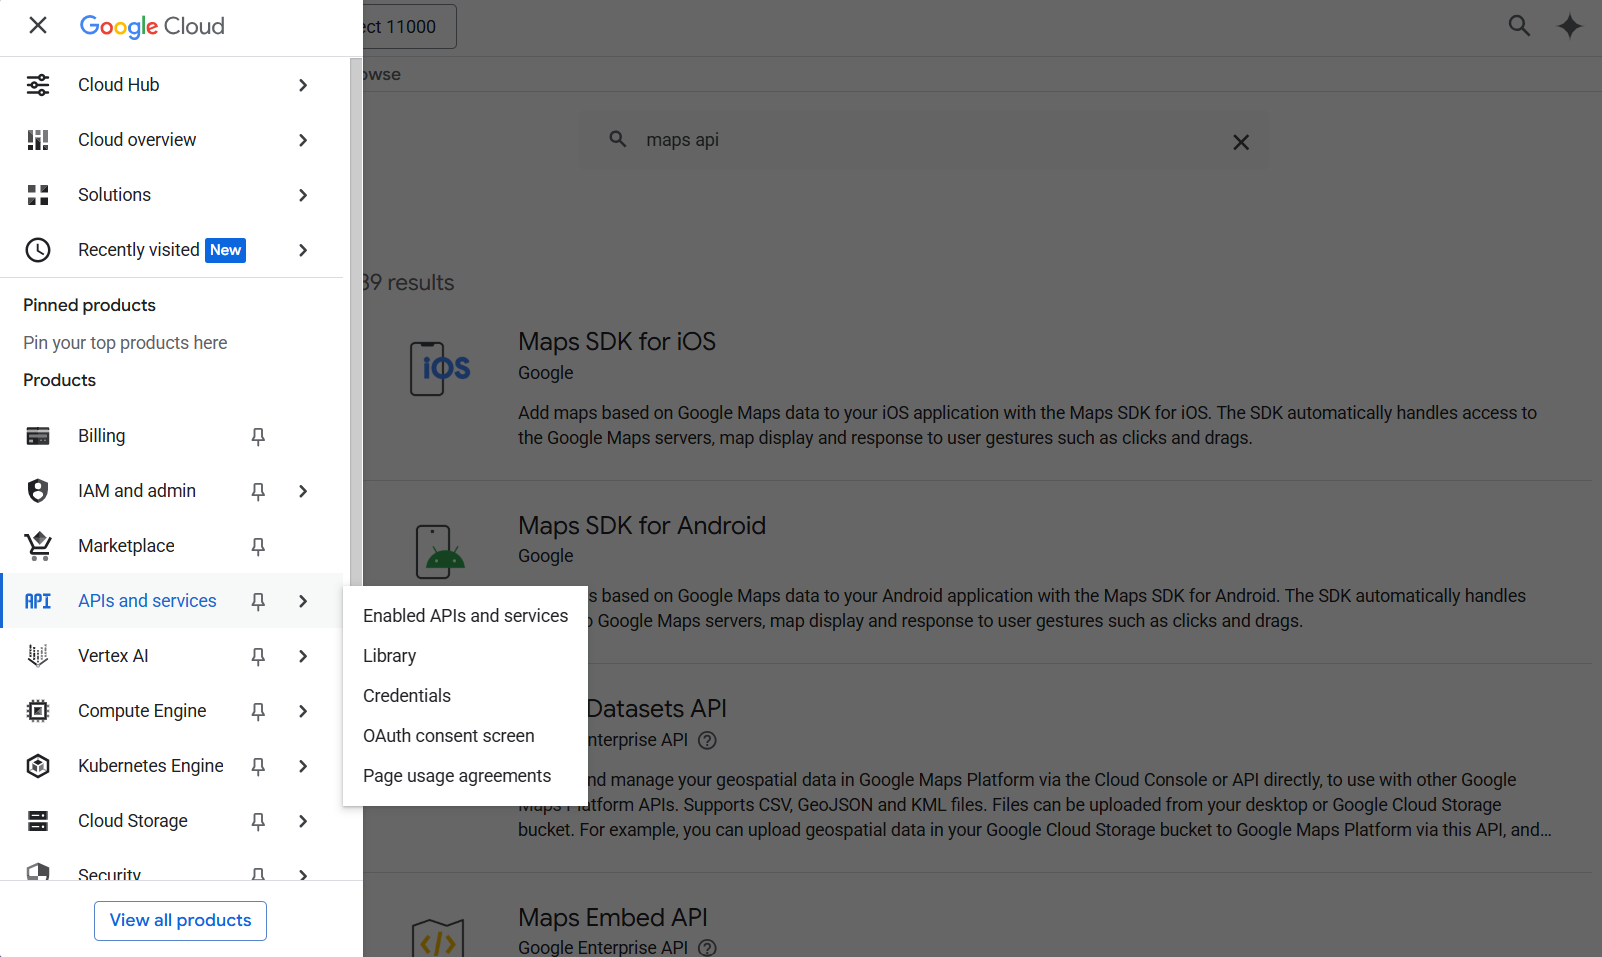Open OAuth consent screen submenu item

465,736
